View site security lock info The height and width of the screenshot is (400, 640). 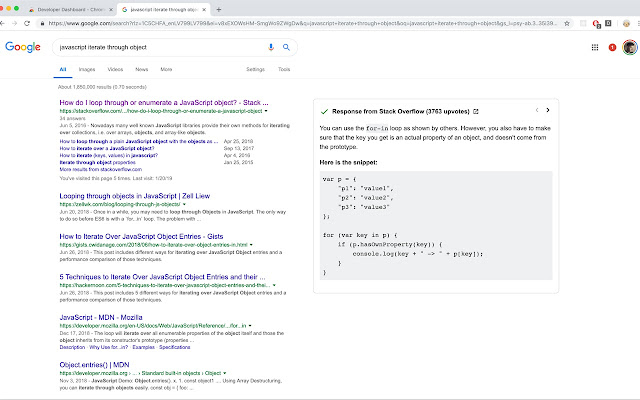point(42,23)
